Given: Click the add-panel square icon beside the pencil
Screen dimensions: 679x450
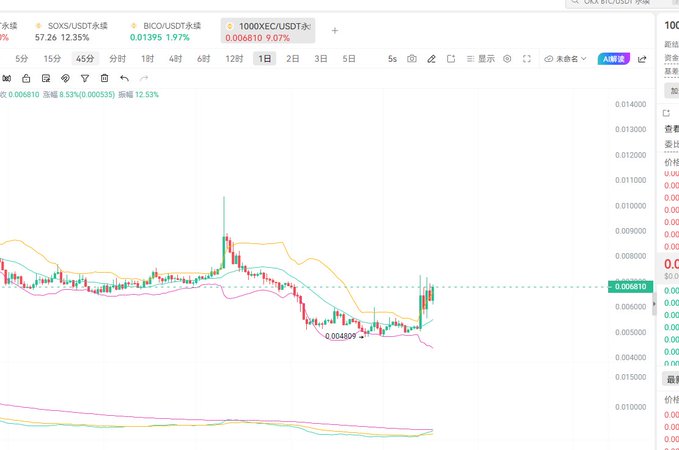Looking at the screenshot, I should click(x=451, y=59).
